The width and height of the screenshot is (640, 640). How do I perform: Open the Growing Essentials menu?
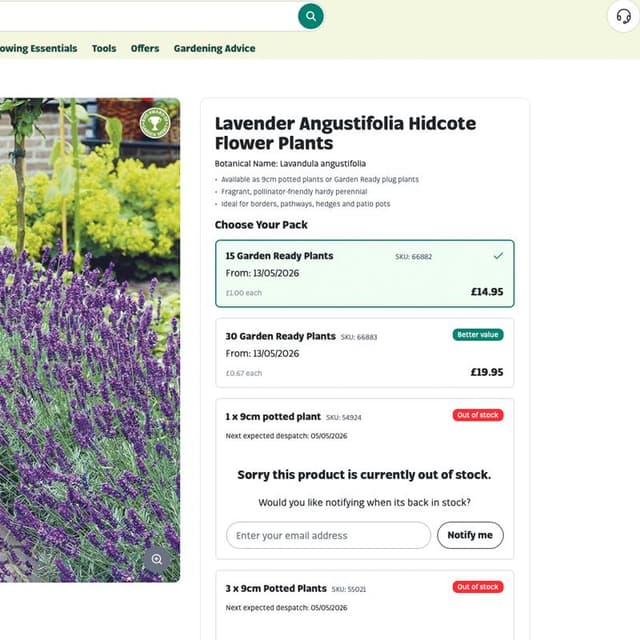pyautogui.click(x=38, y=48)
